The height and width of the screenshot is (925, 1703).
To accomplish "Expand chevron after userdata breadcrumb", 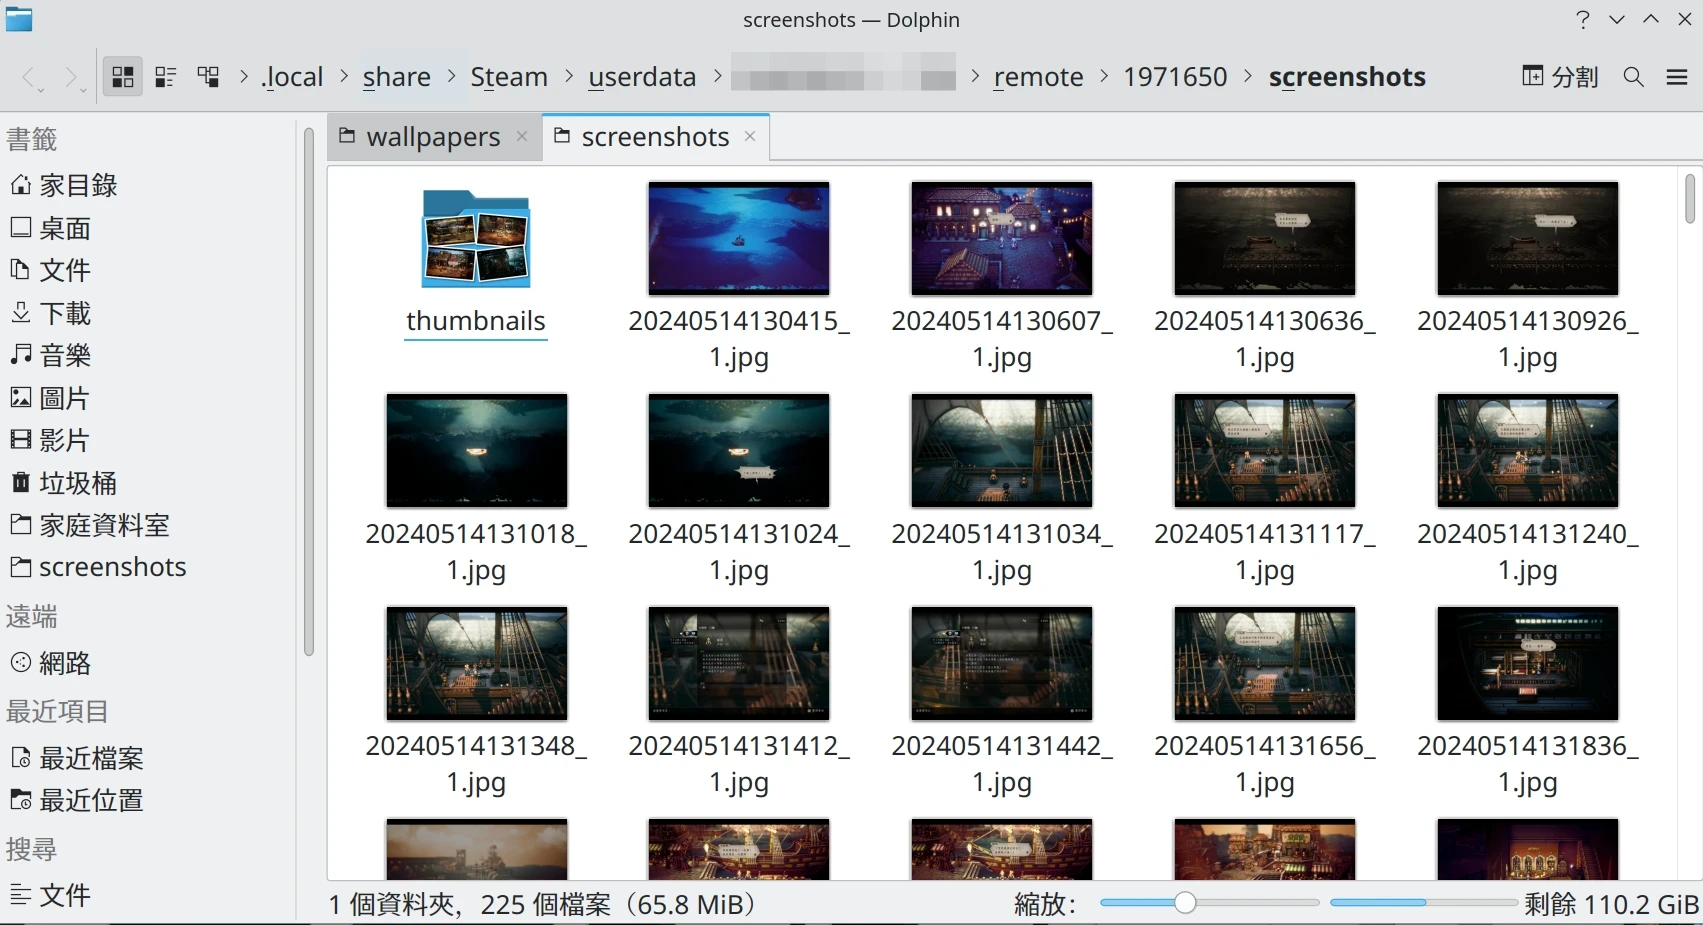I will (717, 76).
